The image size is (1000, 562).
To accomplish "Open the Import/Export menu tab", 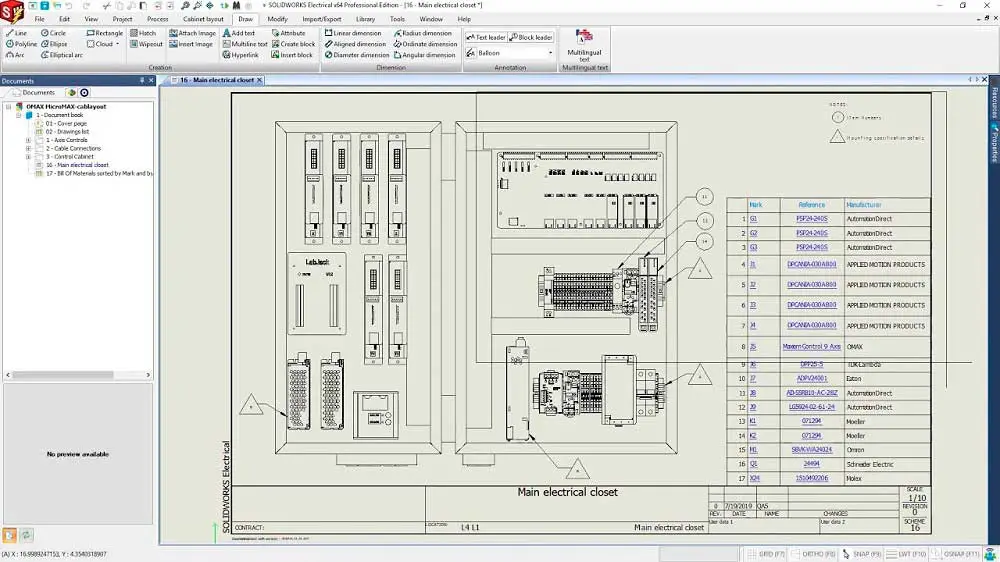I will tap(321, 19).
